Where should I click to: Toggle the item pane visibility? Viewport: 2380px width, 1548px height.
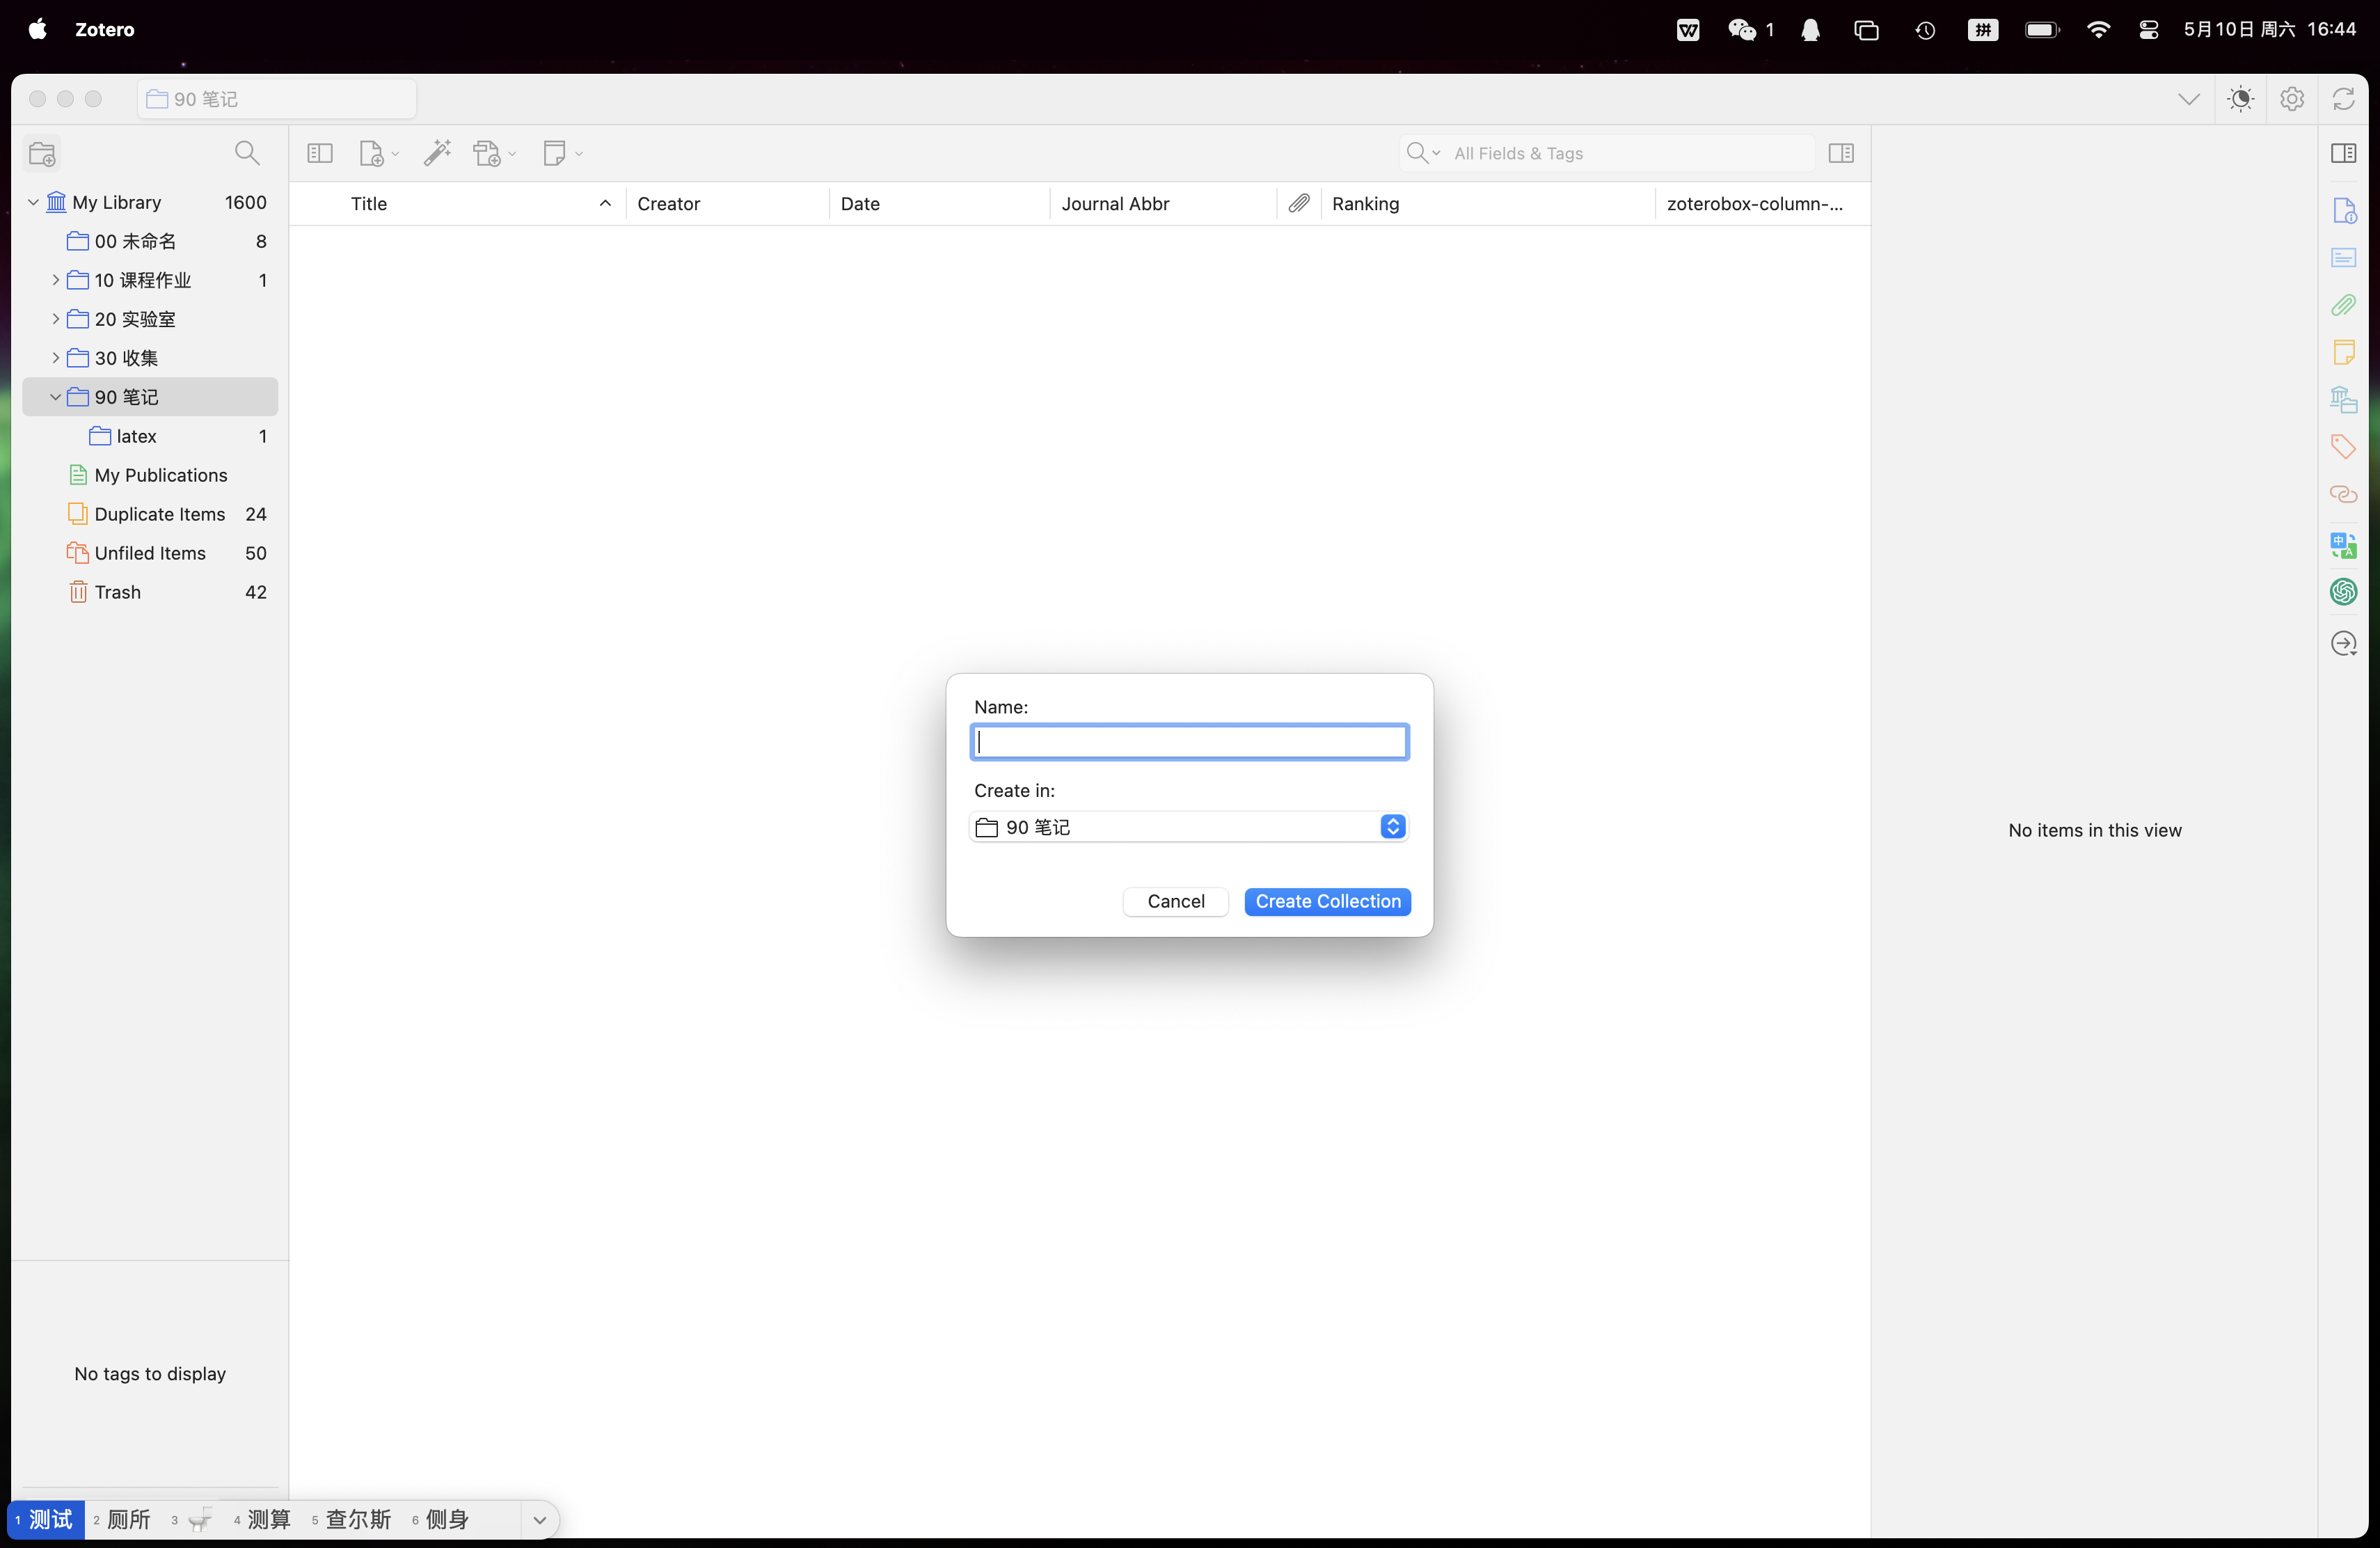1840,153
